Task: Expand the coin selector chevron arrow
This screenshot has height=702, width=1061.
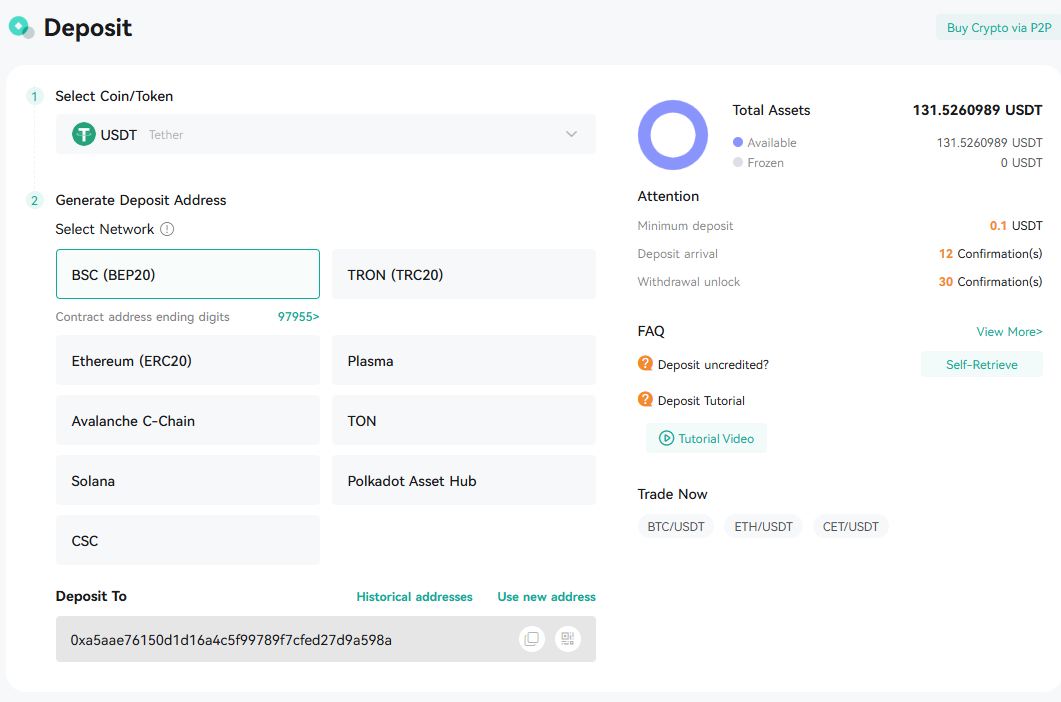Action: click(572, 134)
